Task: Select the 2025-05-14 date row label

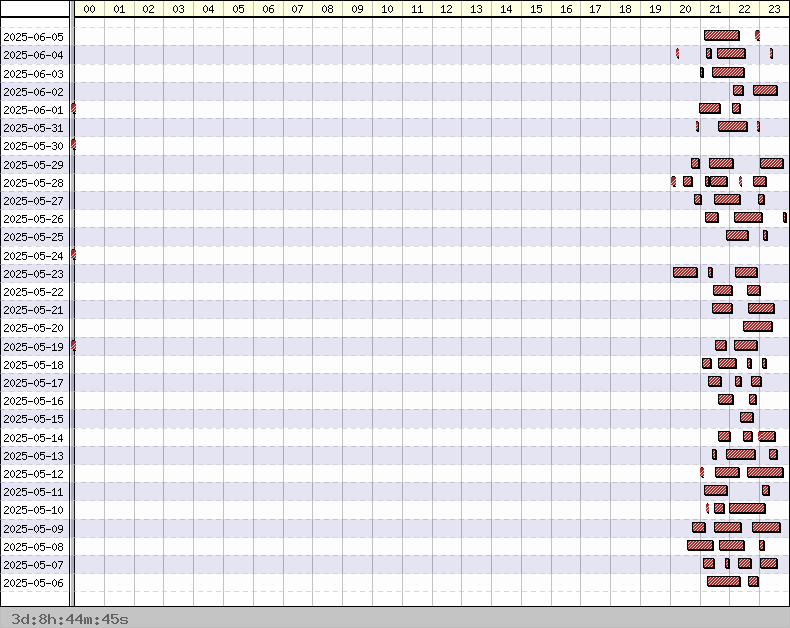Action: click(x=34, y=438)
